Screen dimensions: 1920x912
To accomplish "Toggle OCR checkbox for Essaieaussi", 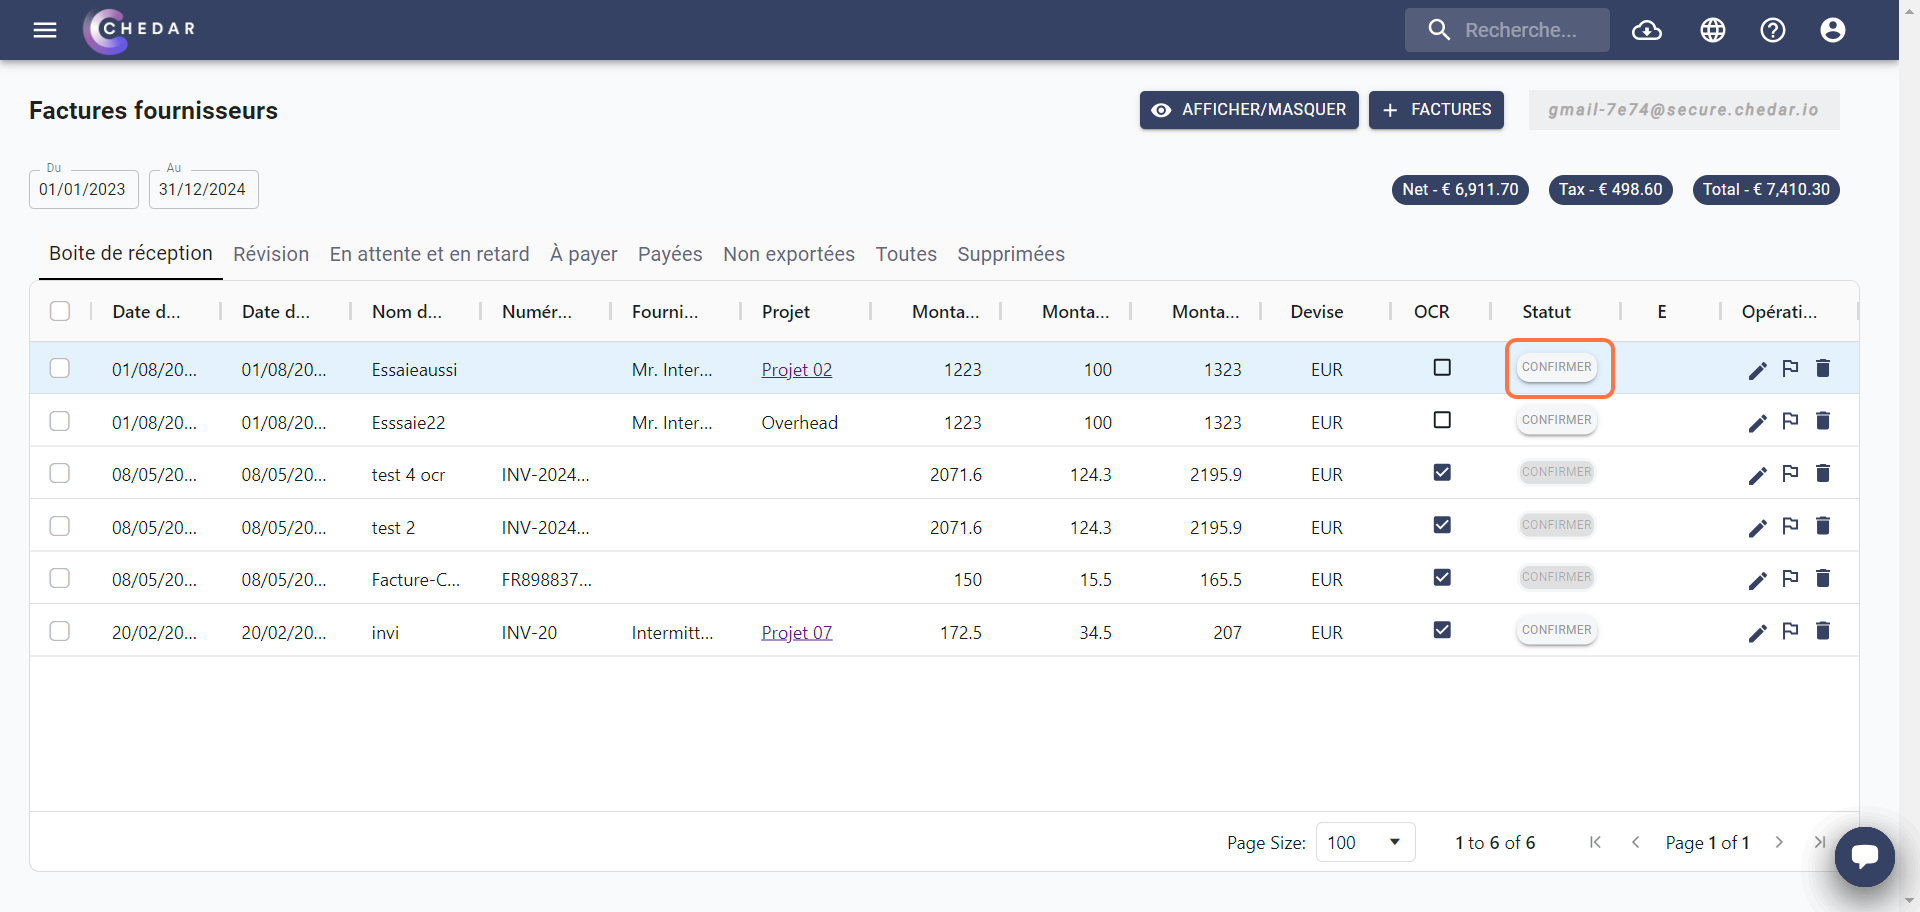I will tap(1442, 367).
